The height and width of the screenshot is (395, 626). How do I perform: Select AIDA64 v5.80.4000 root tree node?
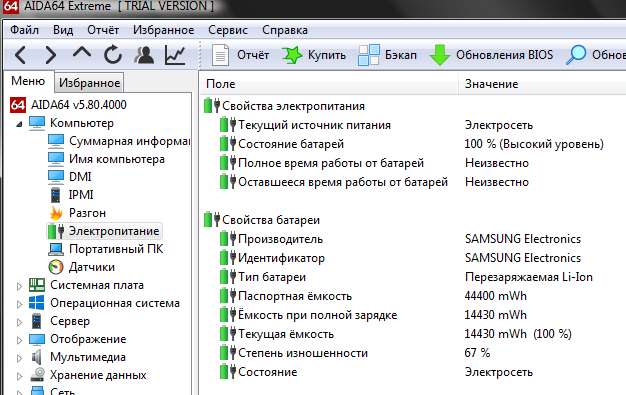click(x=68, y=105)
